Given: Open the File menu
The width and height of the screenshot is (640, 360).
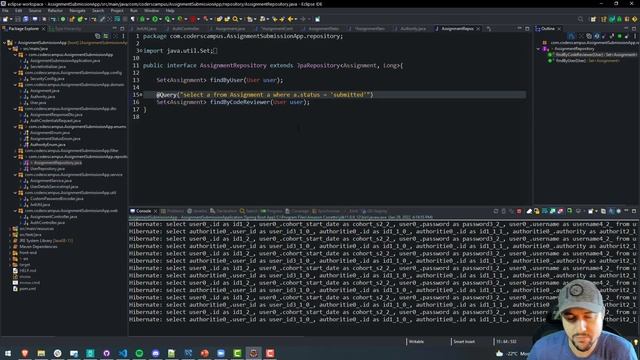Looking at the screenshot, I should 5,11.
